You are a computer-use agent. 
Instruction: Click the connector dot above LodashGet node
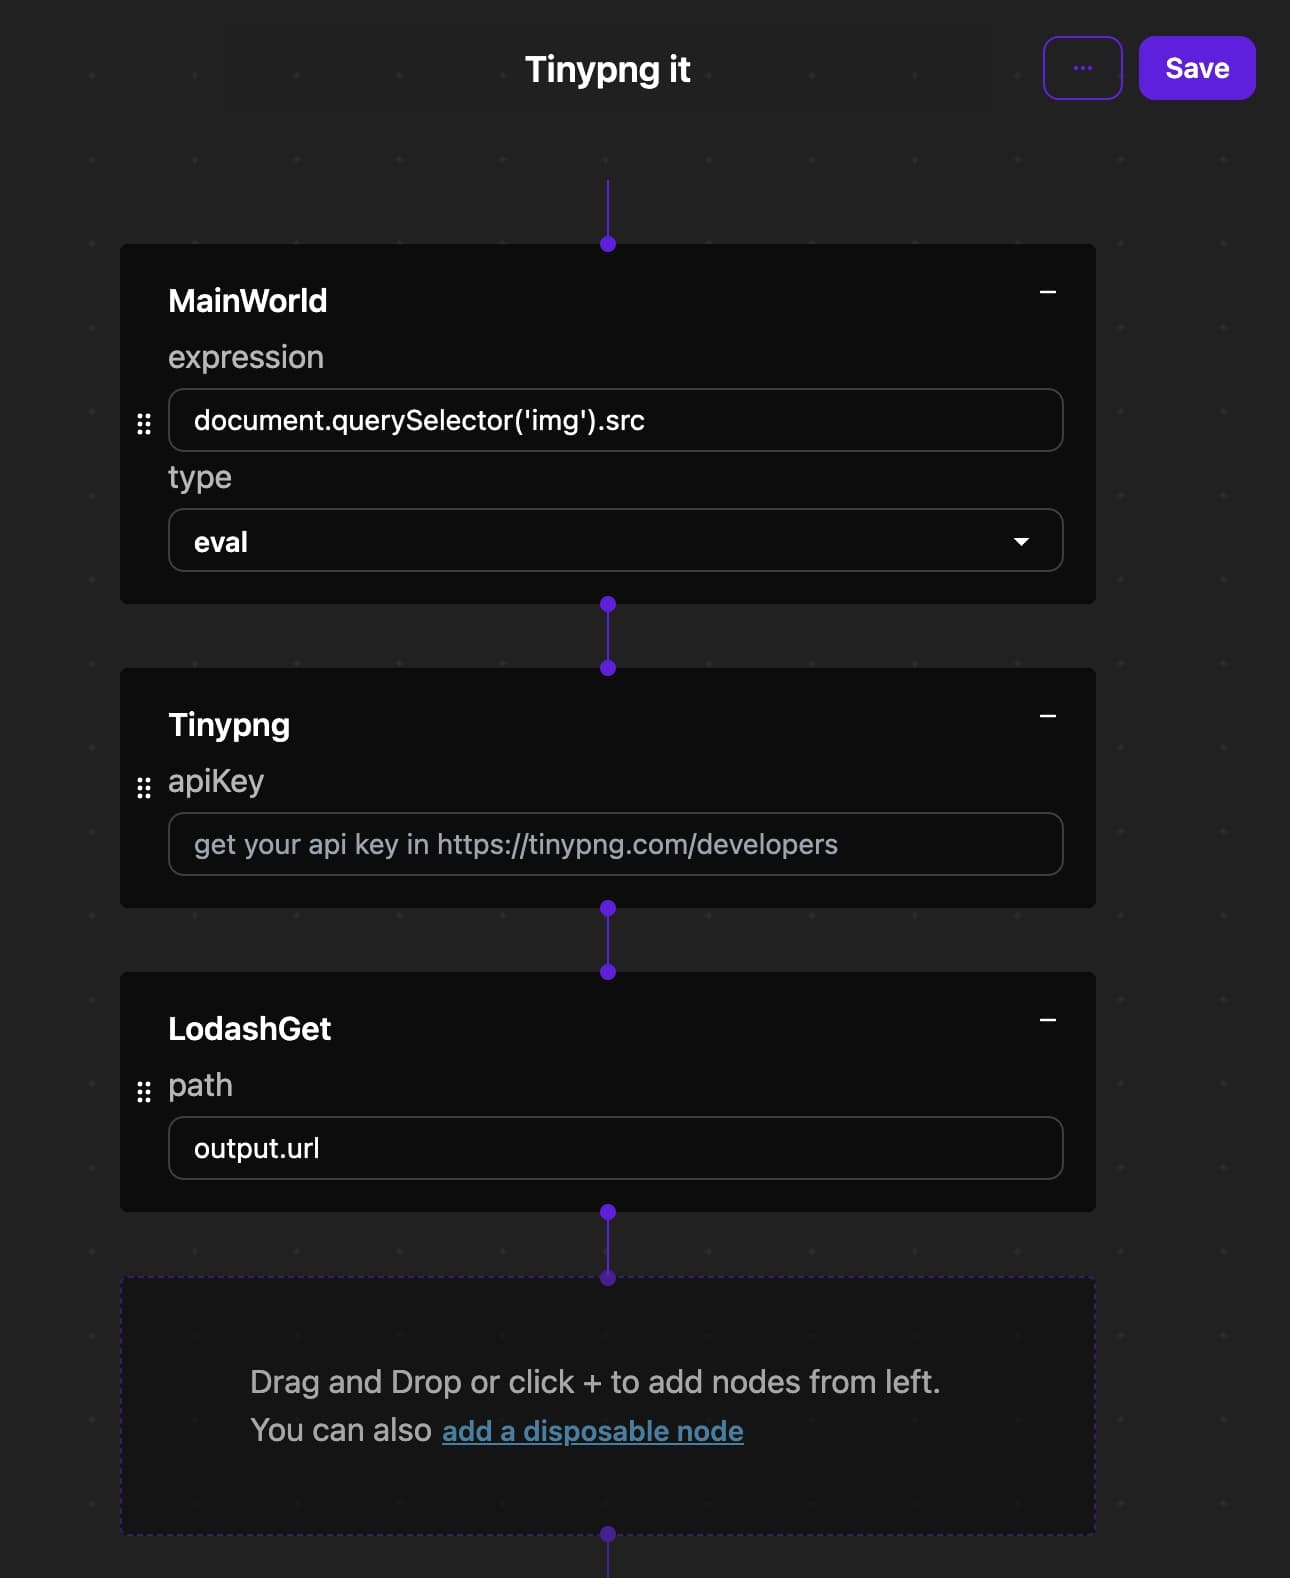pyautogui.click(x=608, y=972)
